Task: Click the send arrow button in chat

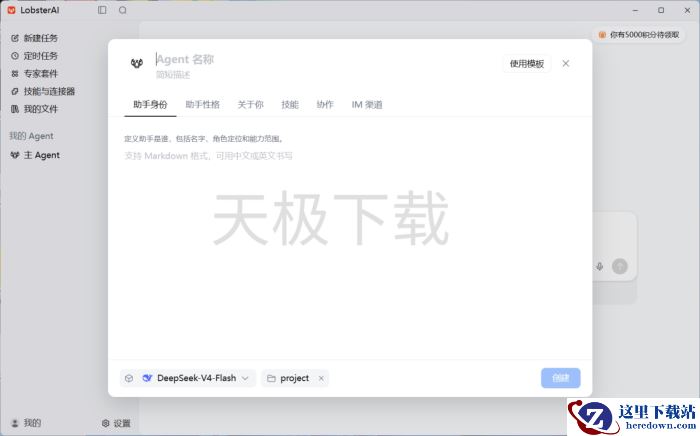Action: tap(620, 266)
